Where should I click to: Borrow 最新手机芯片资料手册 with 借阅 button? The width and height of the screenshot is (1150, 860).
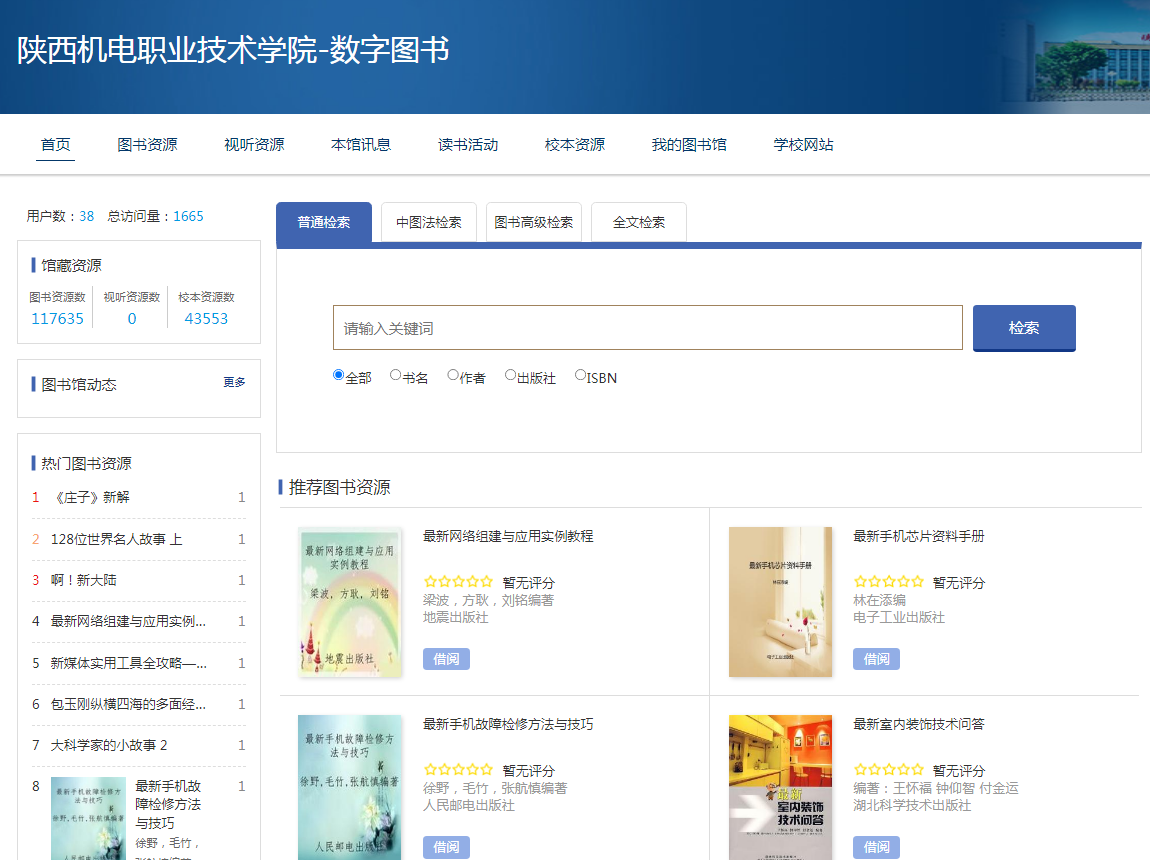[x=876, y=659]
